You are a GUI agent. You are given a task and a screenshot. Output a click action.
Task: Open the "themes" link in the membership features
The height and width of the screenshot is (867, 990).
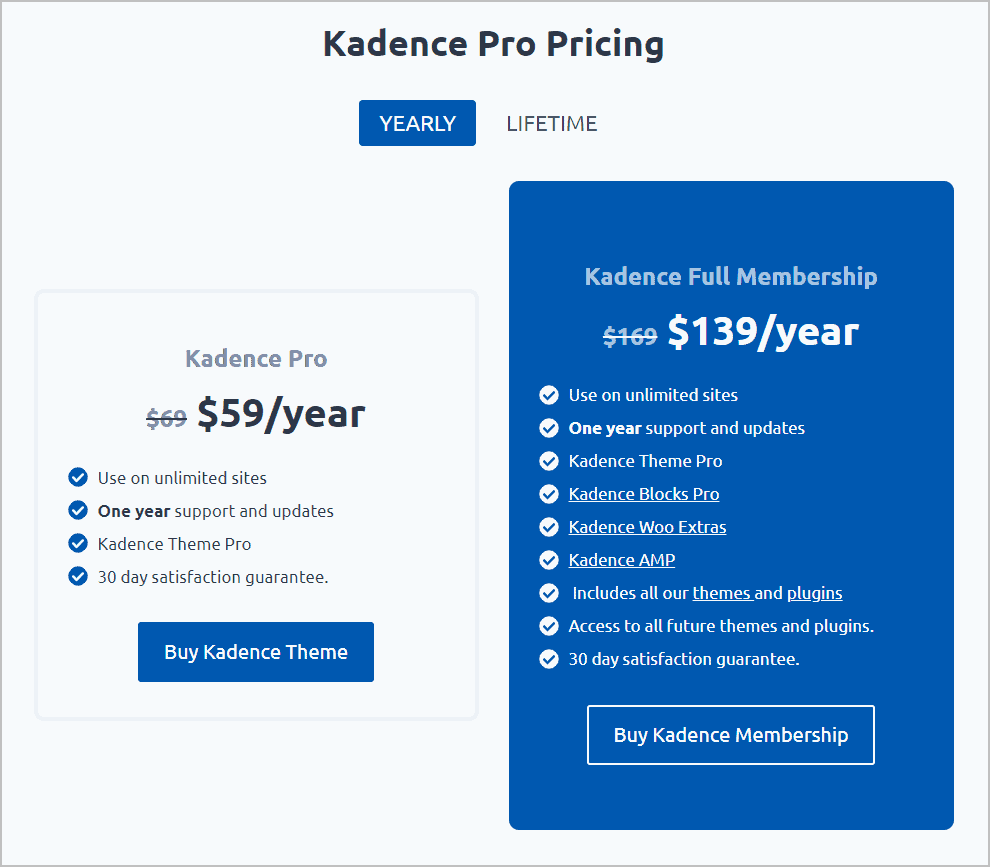click(x=722, y=593)
